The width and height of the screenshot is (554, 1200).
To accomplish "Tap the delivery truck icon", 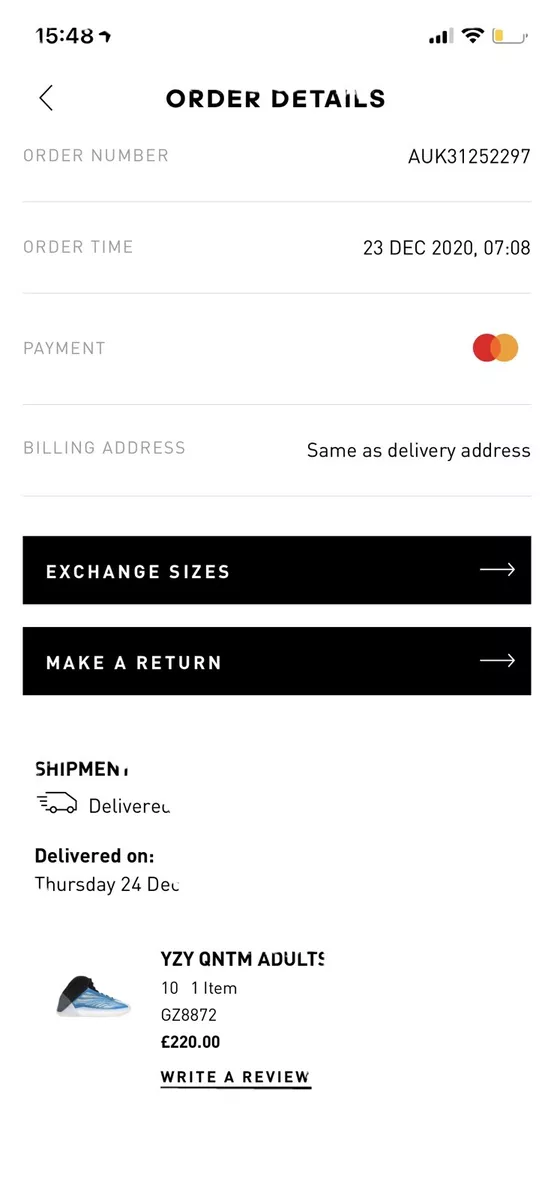I will click(56, 802).
